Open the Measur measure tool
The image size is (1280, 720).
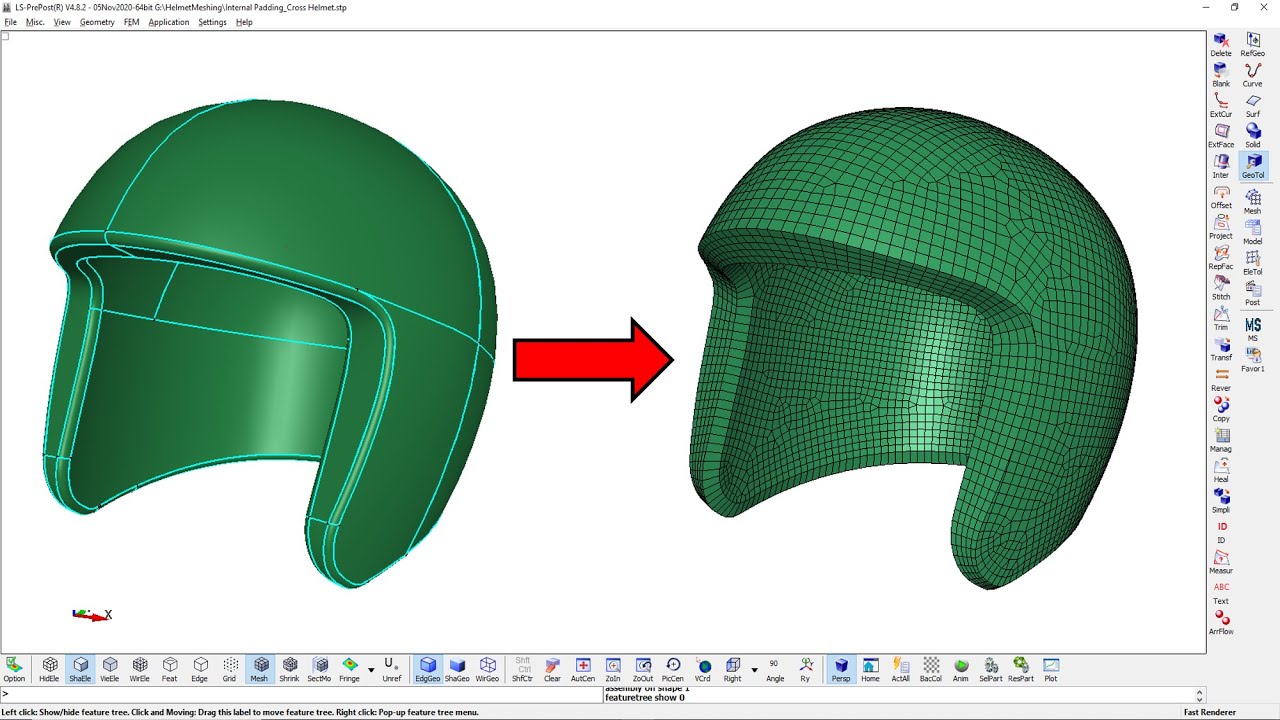(x=1221, y=562)
